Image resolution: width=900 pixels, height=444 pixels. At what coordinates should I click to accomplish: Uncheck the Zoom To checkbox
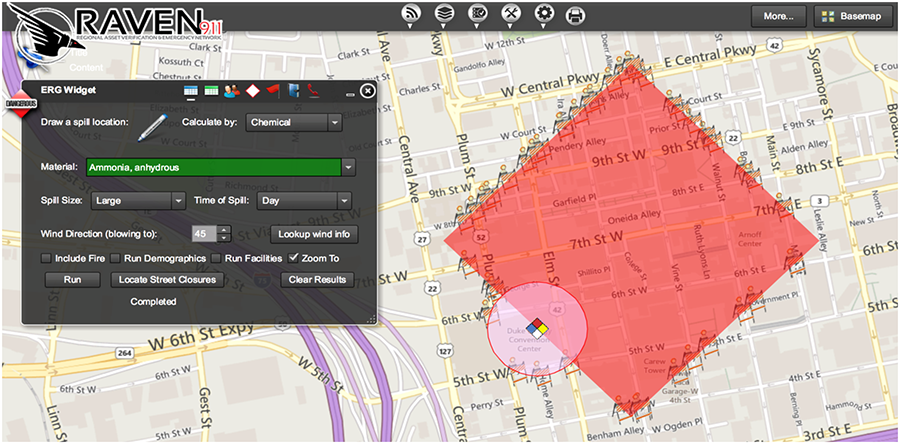[293, 258]
